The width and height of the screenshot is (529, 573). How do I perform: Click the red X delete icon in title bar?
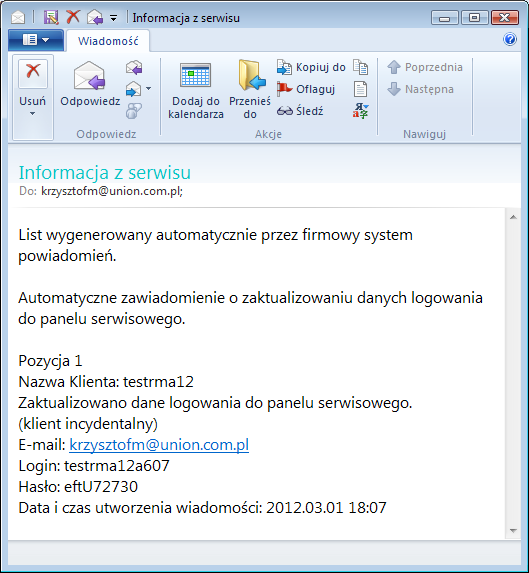tap(73, 17)
